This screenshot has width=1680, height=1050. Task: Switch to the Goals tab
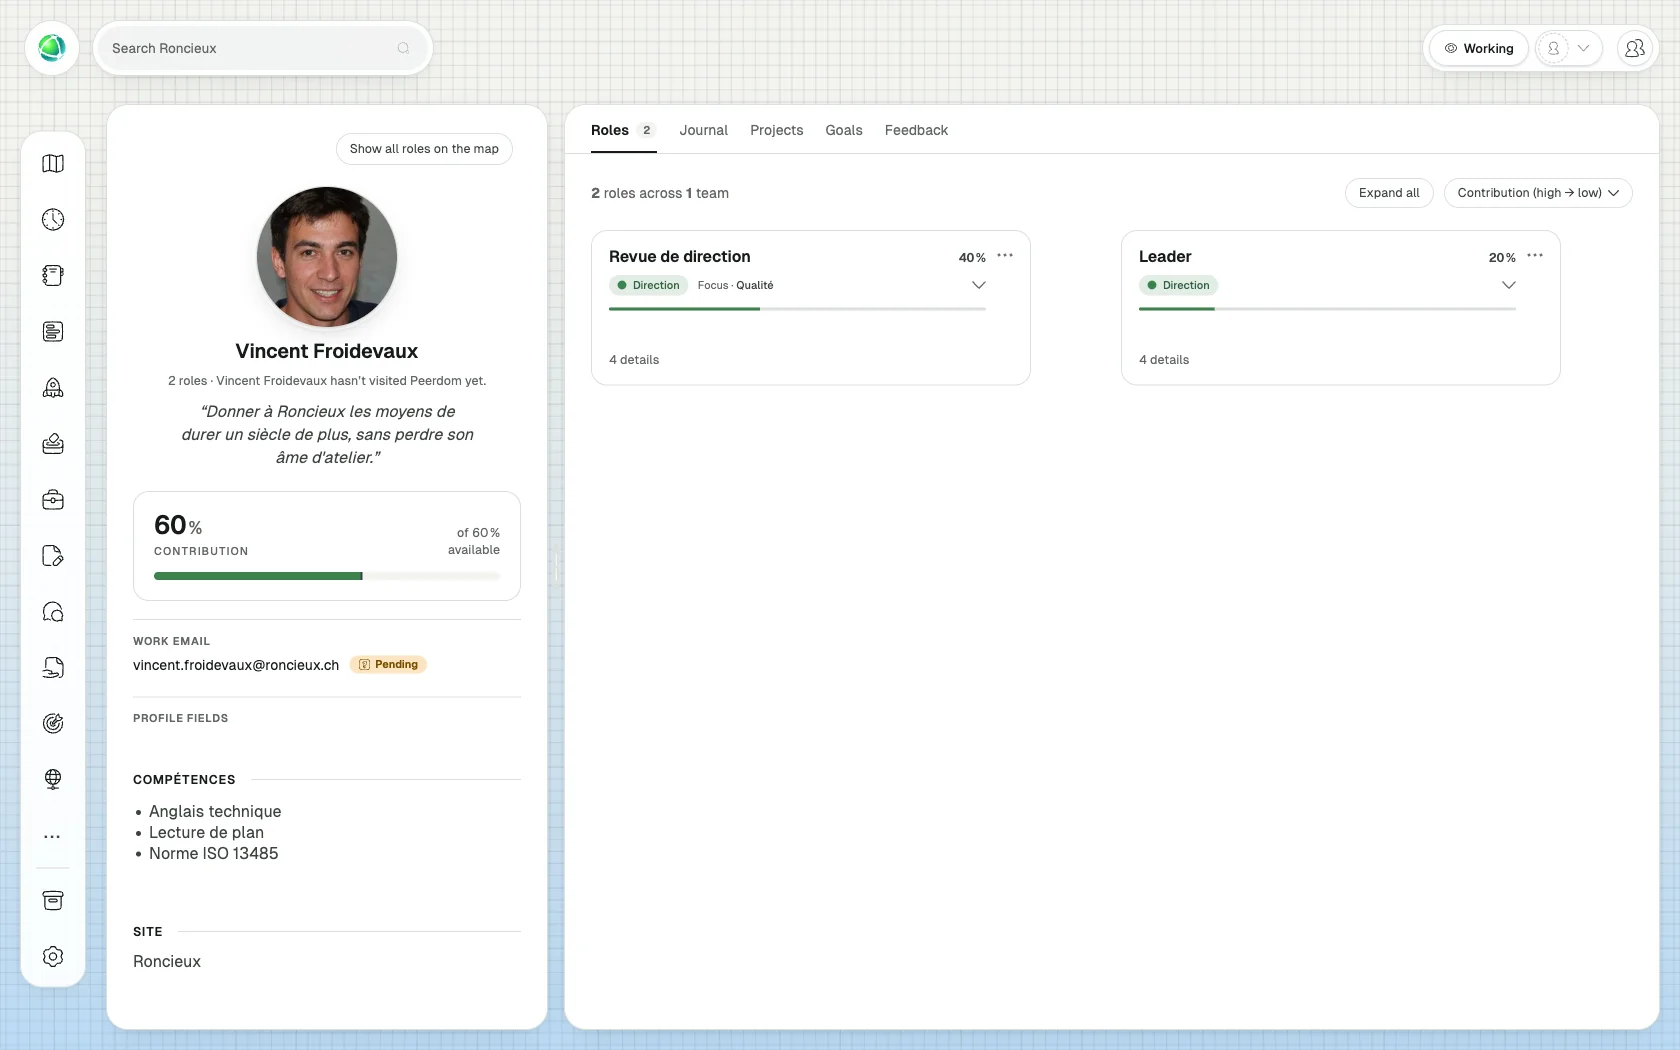tap(843, 130)
